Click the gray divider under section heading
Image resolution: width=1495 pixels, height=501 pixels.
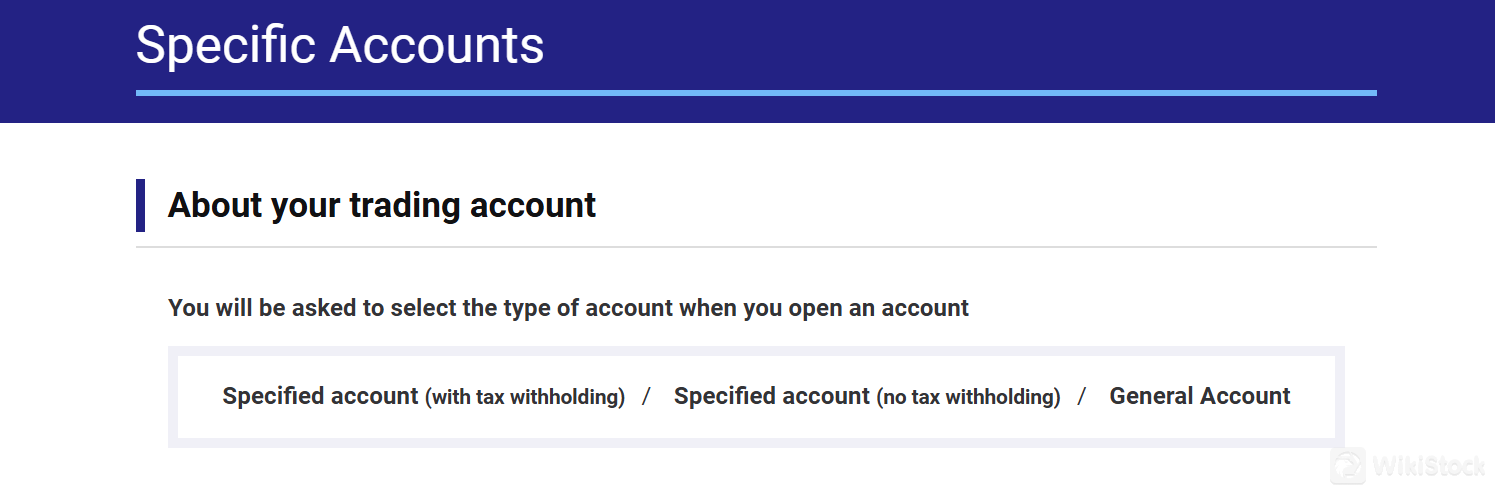point(756,246)
